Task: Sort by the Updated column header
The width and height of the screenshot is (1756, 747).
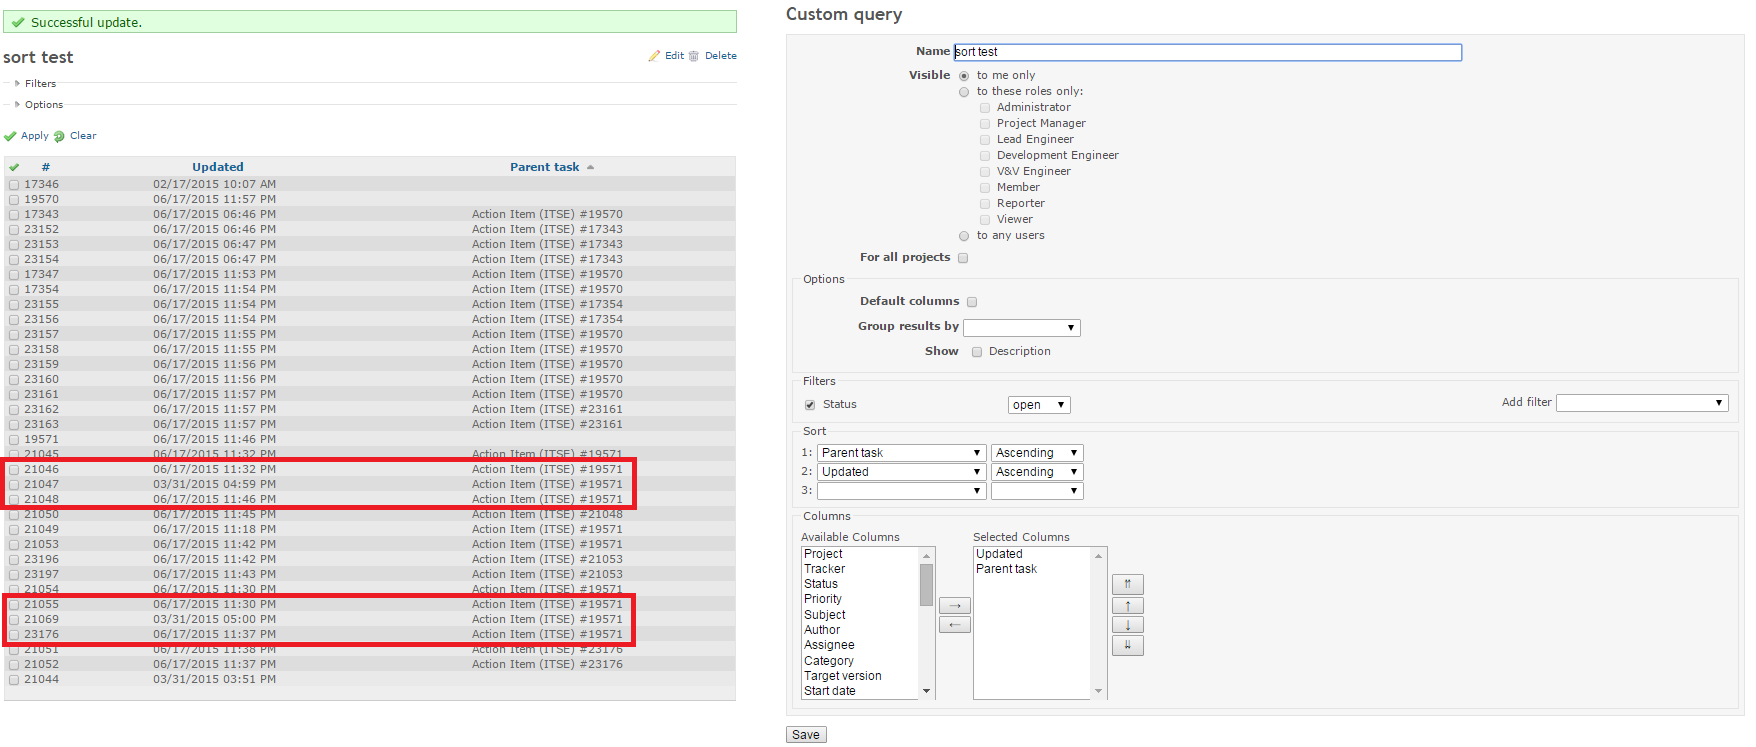Action: (x=218, y=167)
